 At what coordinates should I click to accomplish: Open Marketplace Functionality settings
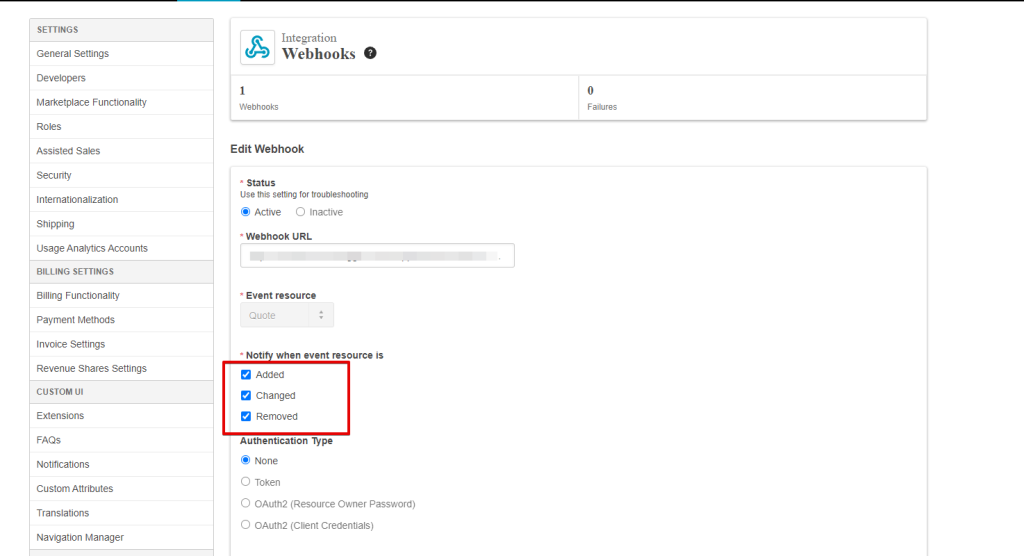point(91,102)
